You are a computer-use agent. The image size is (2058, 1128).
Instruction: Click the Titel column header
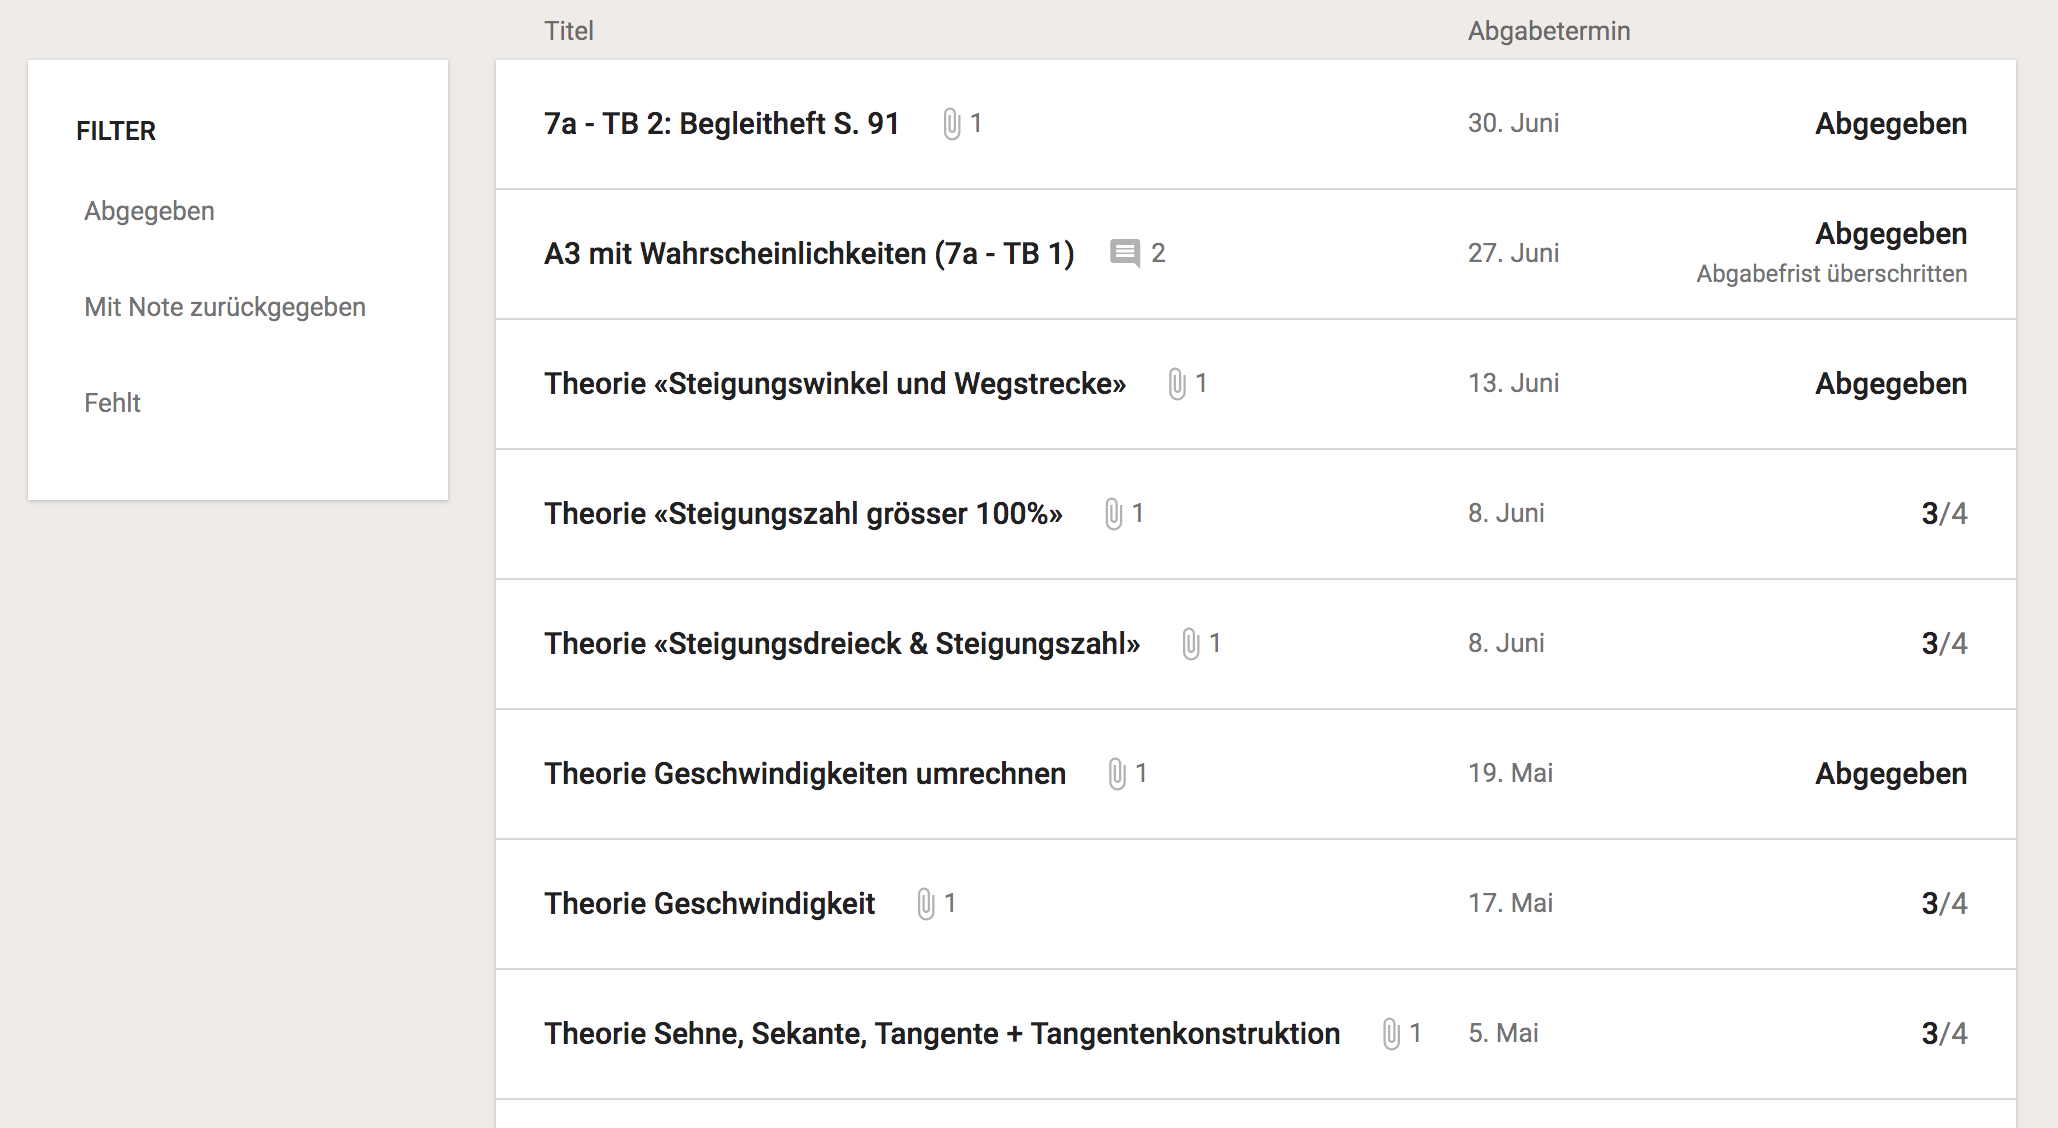pos(568,31)
